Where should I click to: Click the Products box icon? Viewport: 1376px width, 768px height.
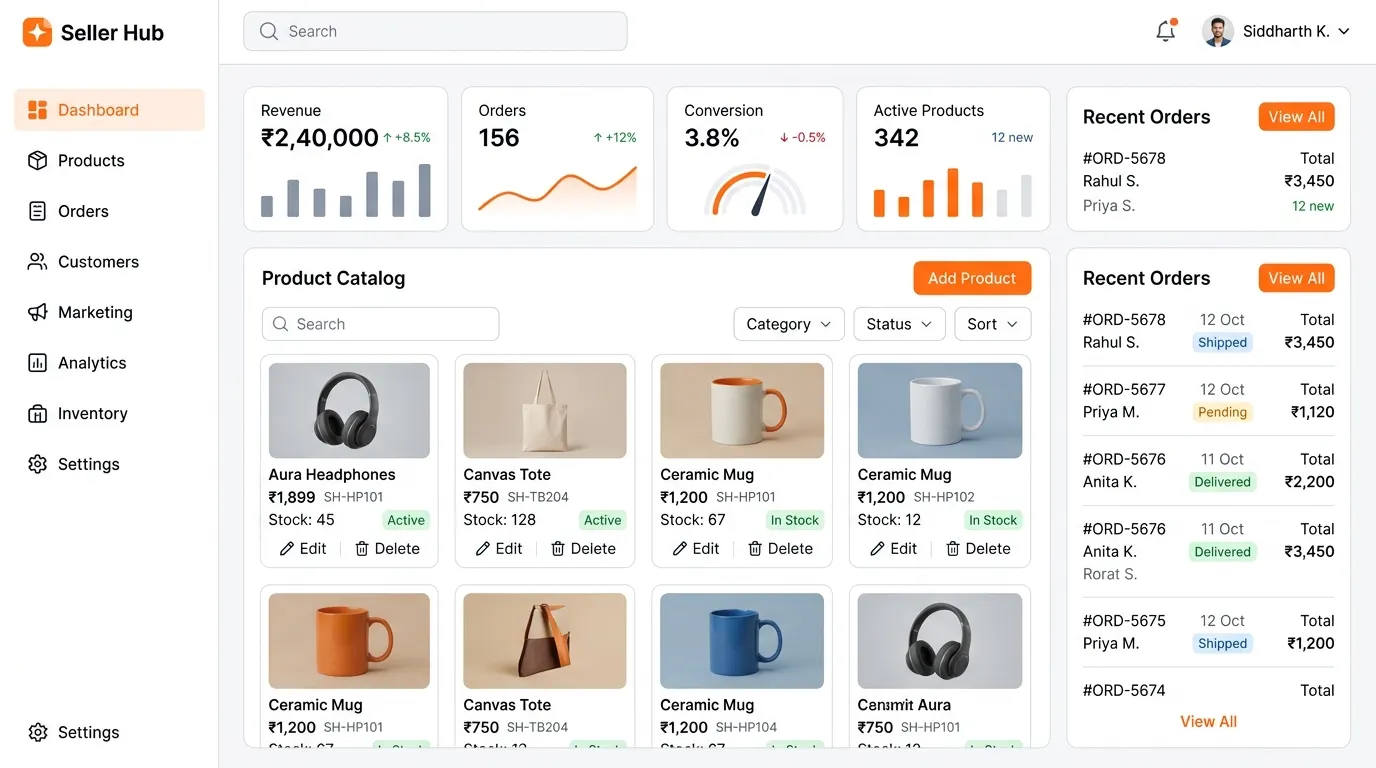tap(37, 160)
